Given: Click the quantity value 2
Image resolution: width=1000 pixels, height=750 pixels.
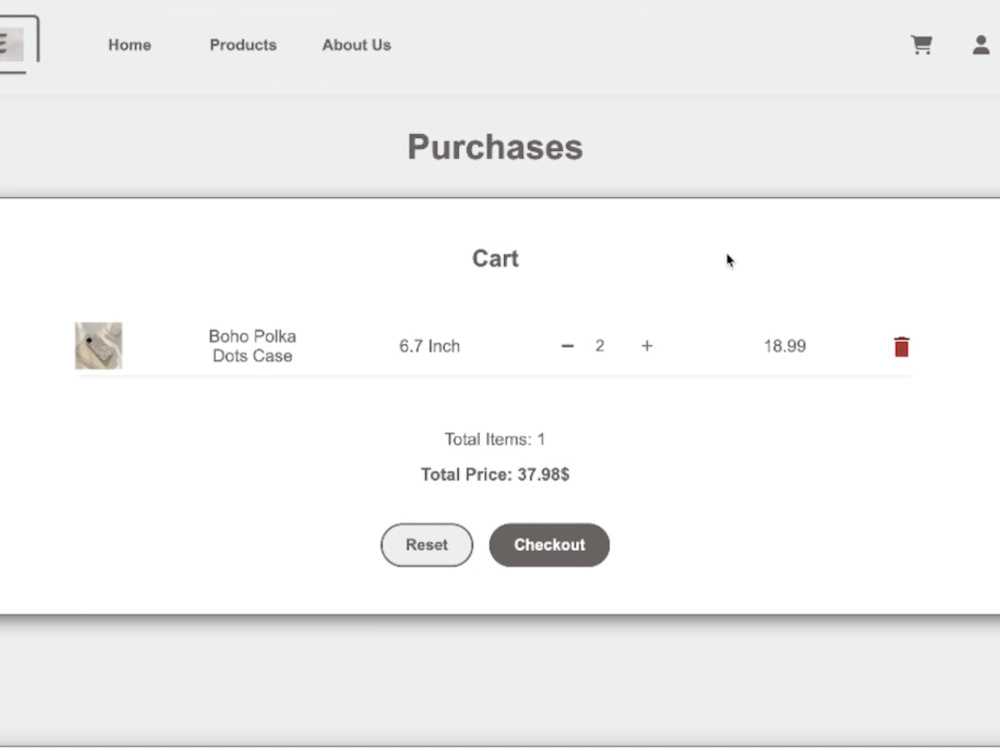Looking at the screenshot, I should [599, 346].
